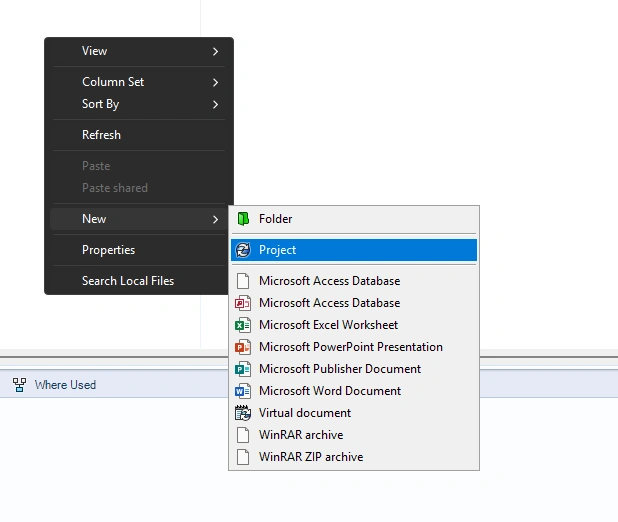
Task: Click the Microsoft Word Document icon
Action: click(242, 391)
